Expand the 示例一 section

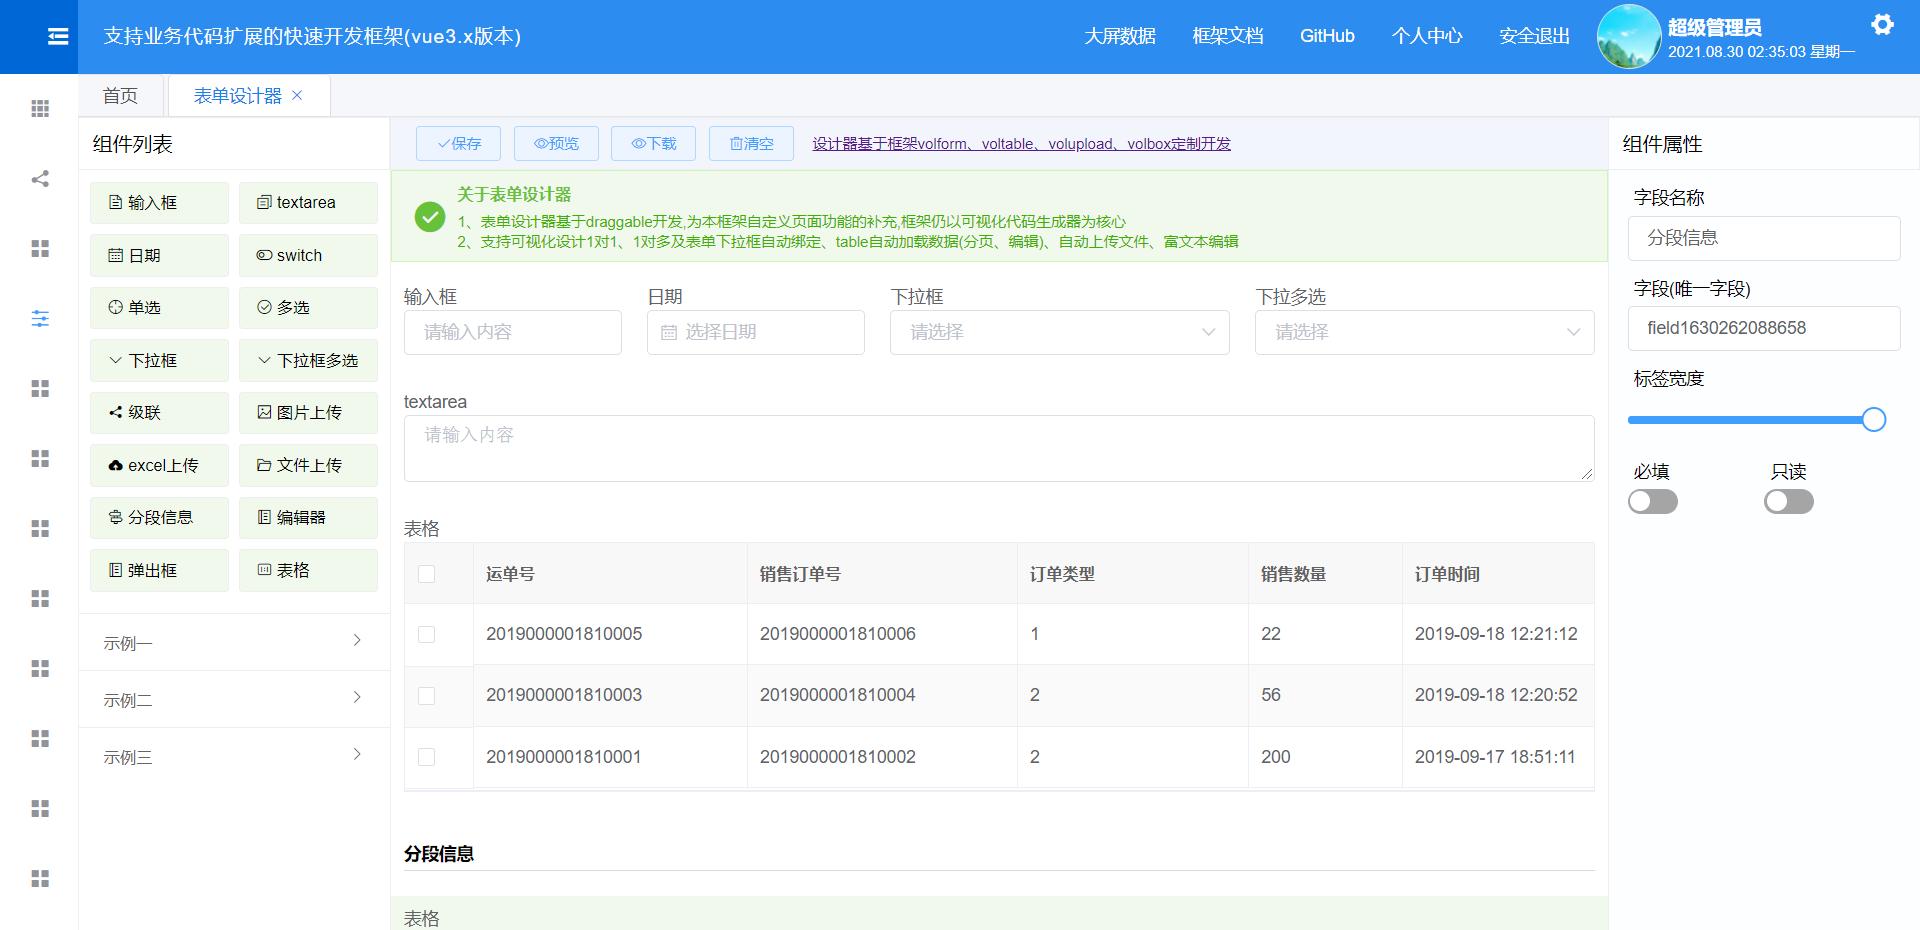233,642
